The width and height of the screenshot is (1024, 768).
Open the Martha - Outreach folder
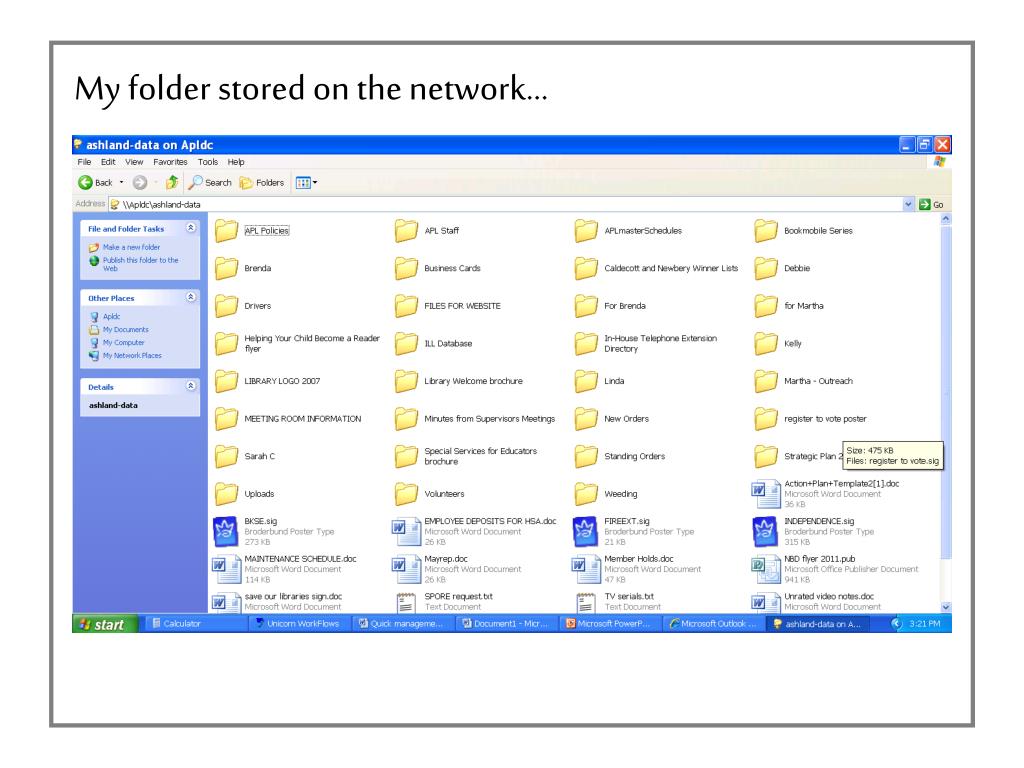click(804, 381)
